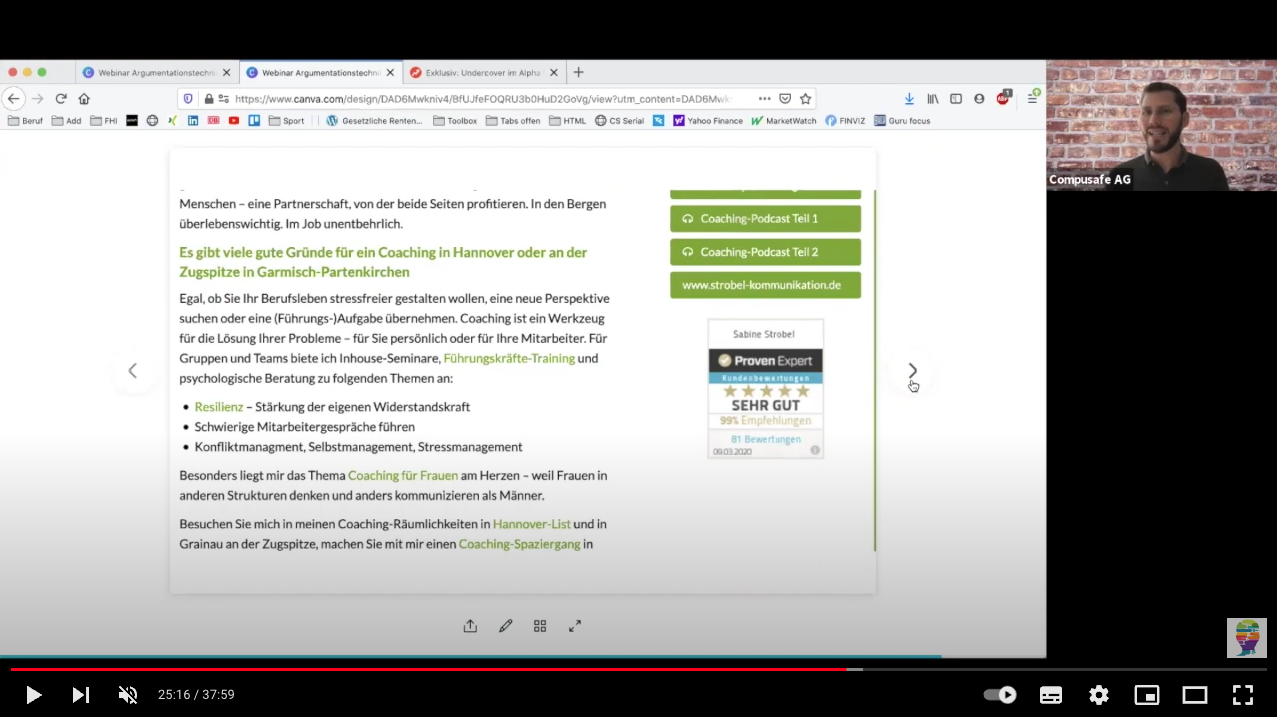
Task: Open the Firefox account icon
Action: click(979, 99)
